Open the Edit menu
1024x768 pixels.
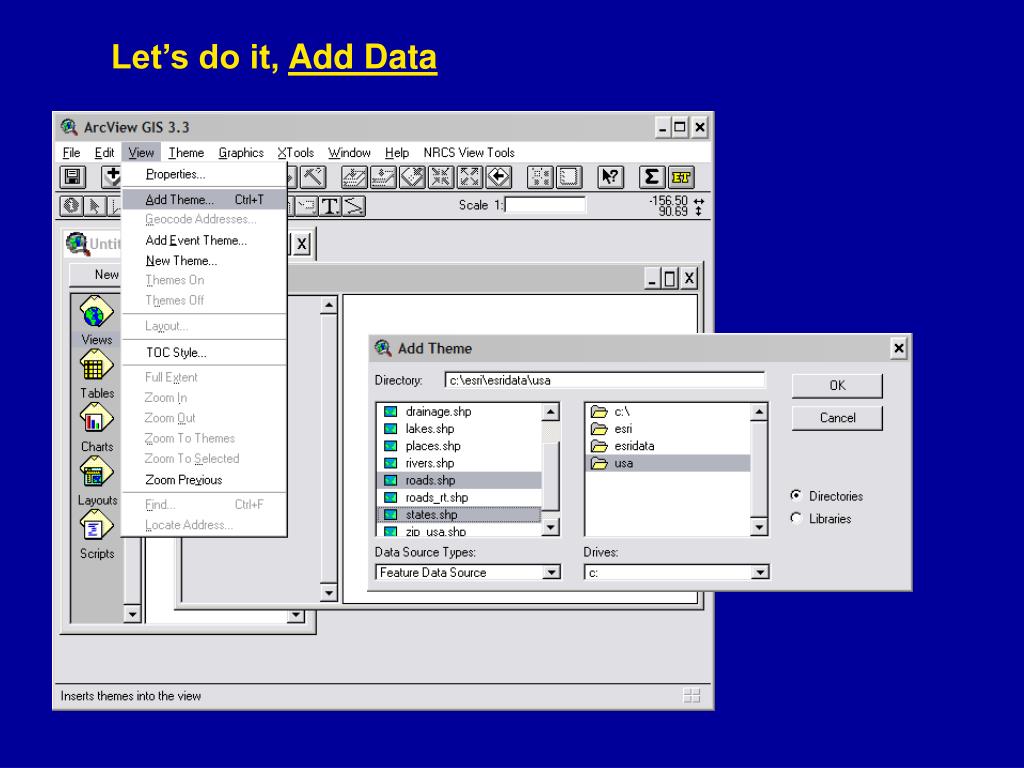click(x=104, y=152)
